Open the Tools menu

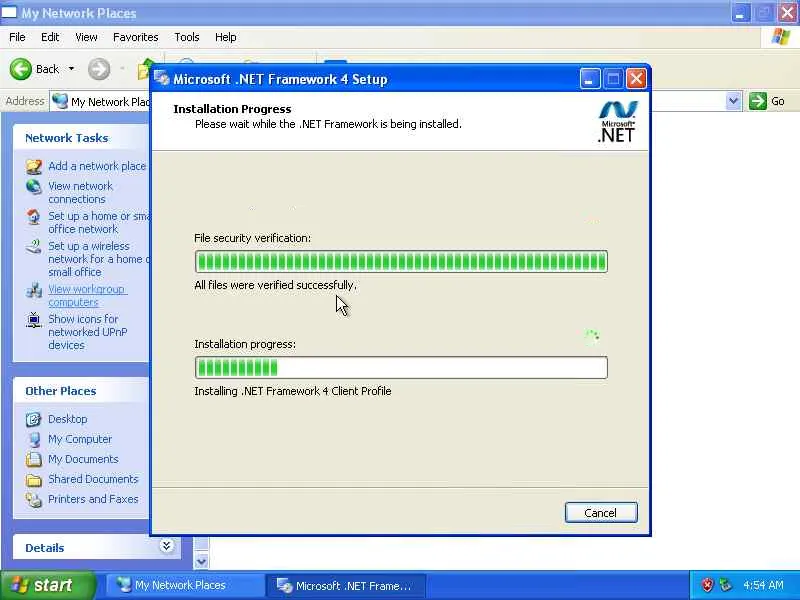[187, 37]
